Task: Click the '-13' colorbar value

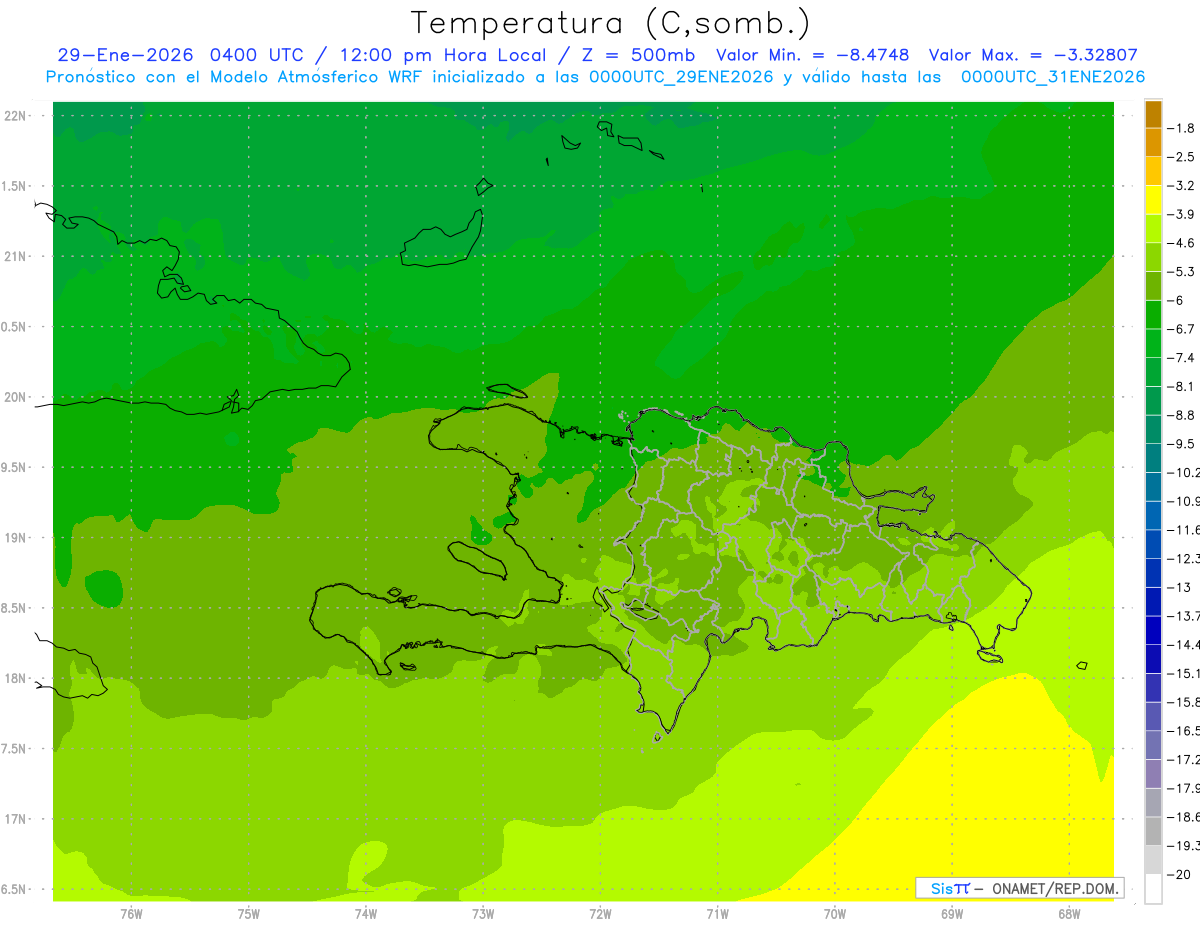Action: point(1179,587)
